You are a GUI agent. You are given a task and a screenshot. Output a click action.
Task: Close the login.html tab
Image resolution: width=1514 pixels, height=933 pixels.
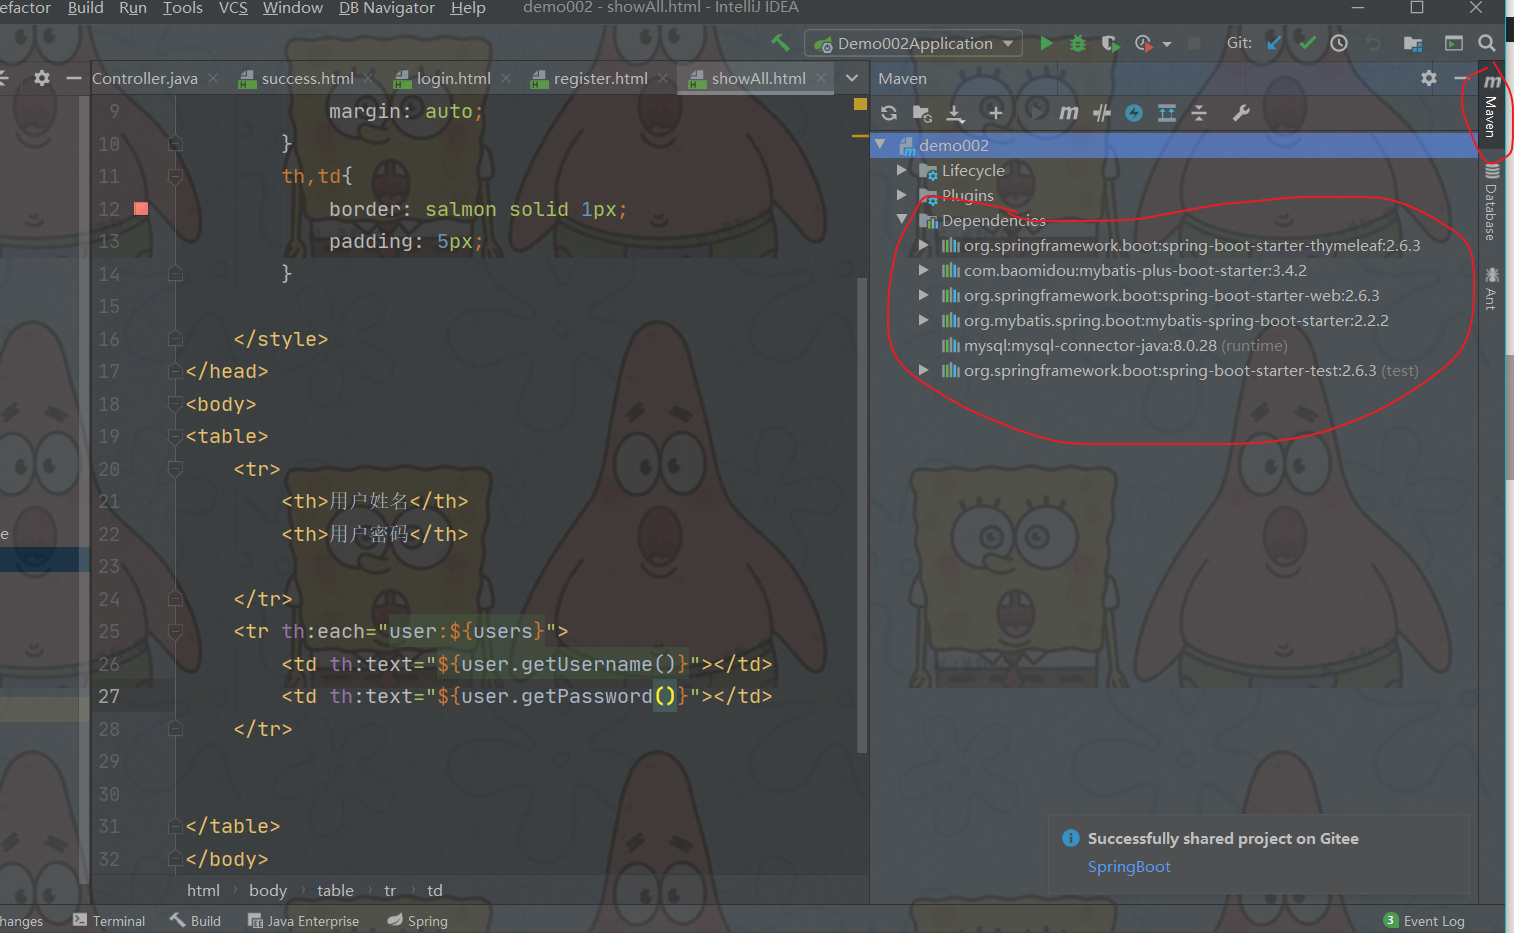tap(506, 78)
